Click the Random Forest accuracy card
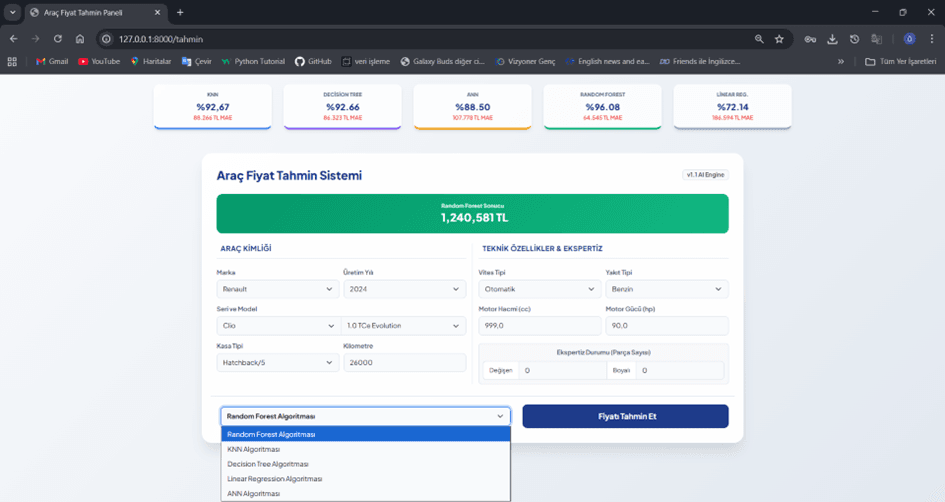 tap(602, 106)
